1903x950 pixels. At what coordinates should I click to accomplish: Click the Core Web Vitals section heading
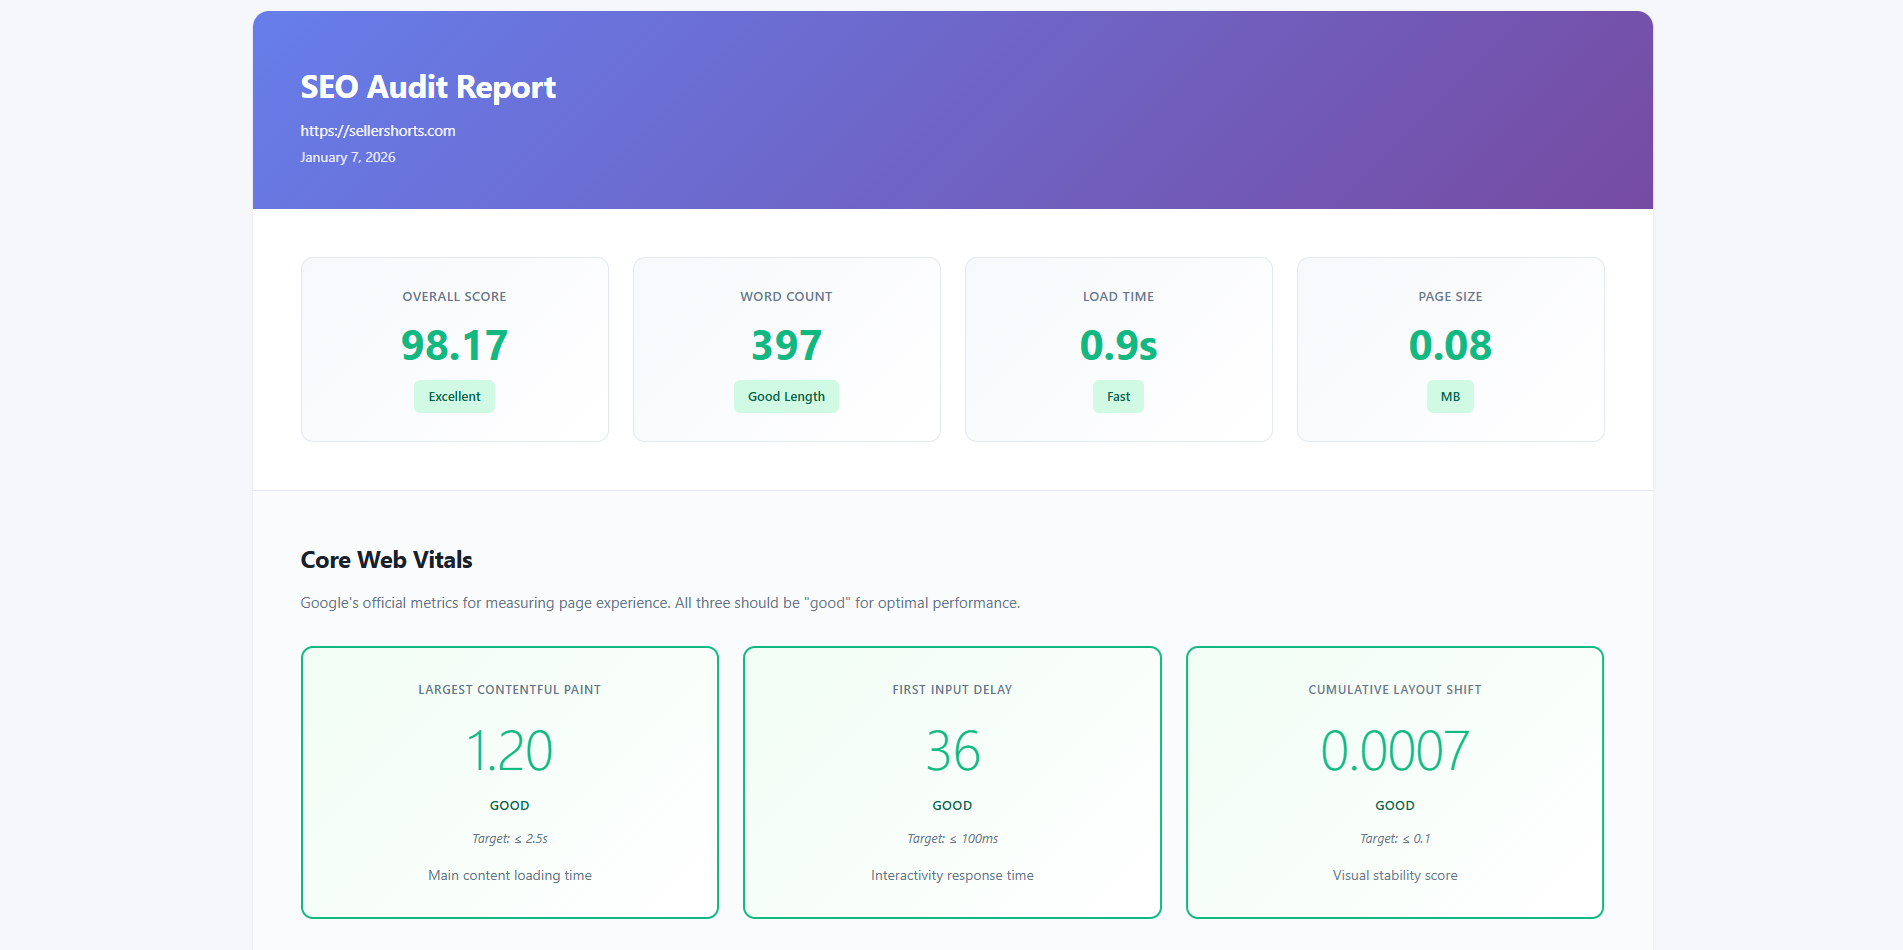tap(386, 560)
